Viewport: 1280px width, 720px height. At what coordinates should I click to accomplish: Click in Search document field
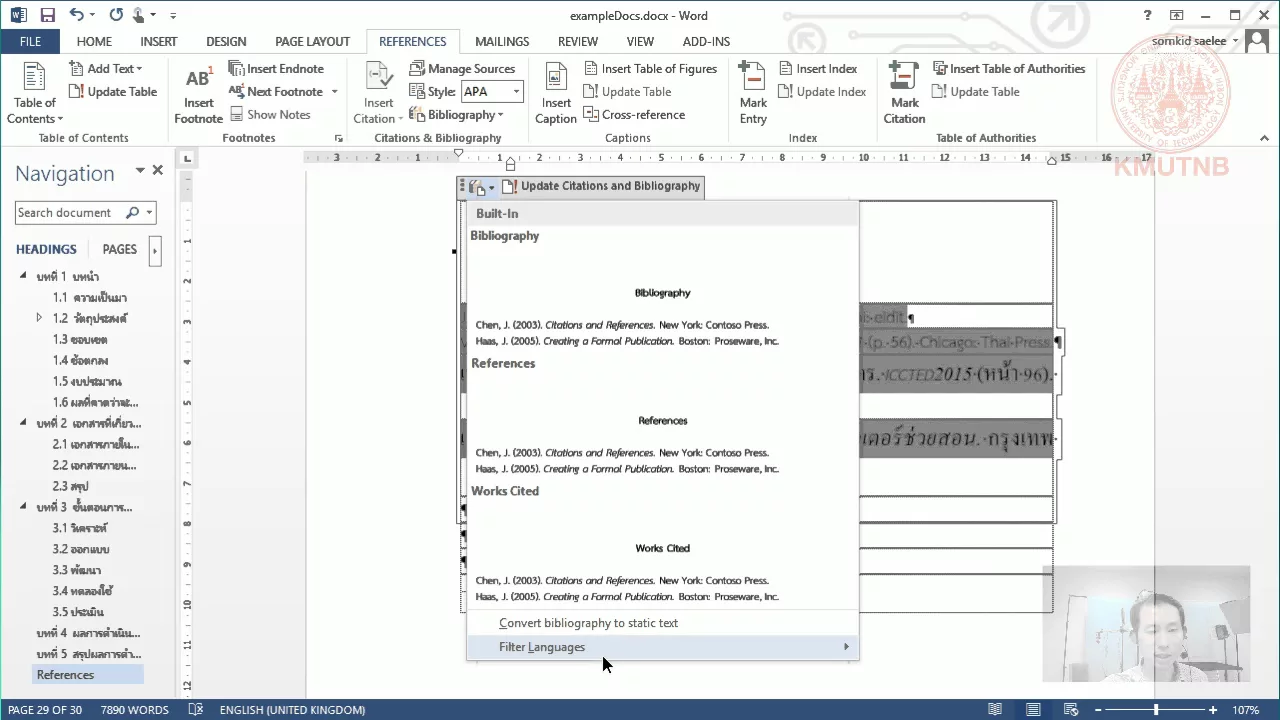click(x=70, y=213)
